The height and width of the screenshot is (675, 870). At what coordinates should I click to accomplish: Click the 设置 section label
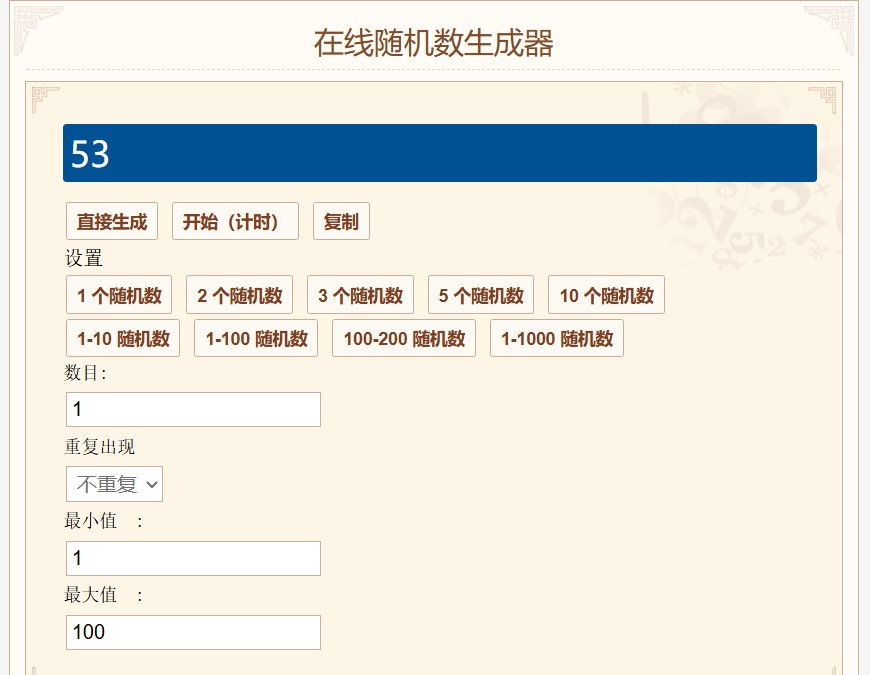tap(84, 258)
